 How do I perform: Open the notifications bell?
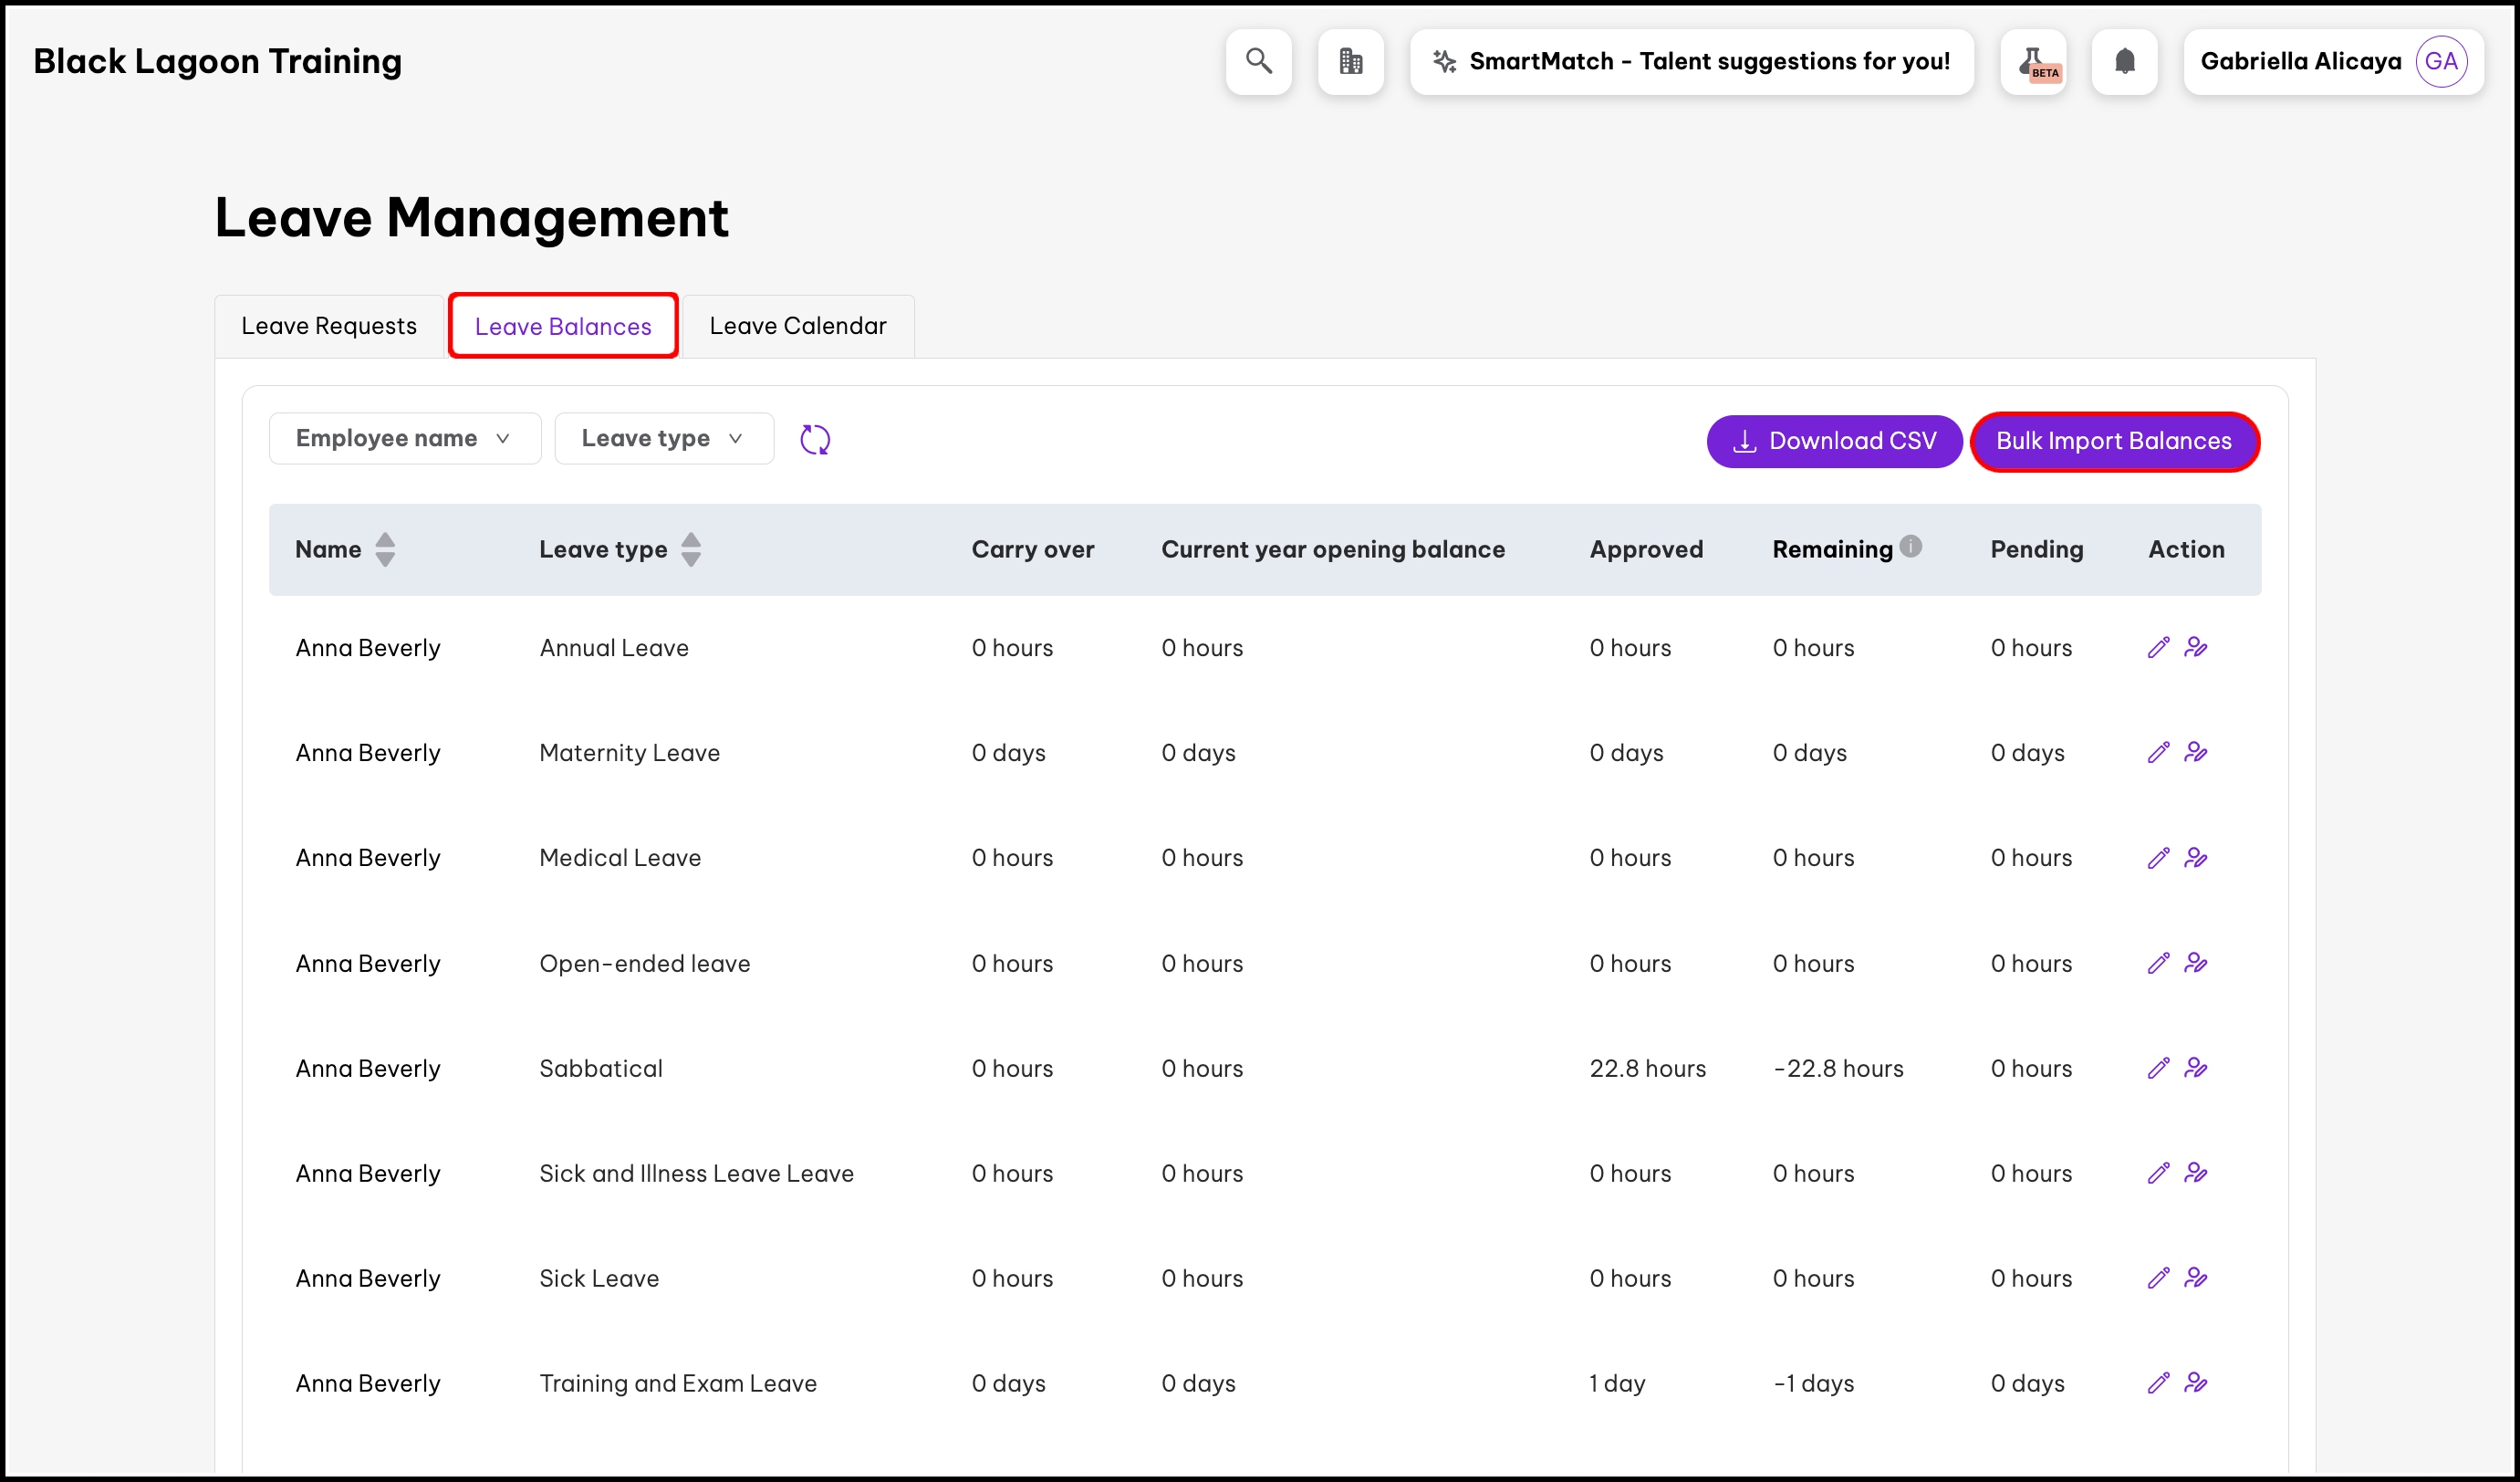point(2124,61)
